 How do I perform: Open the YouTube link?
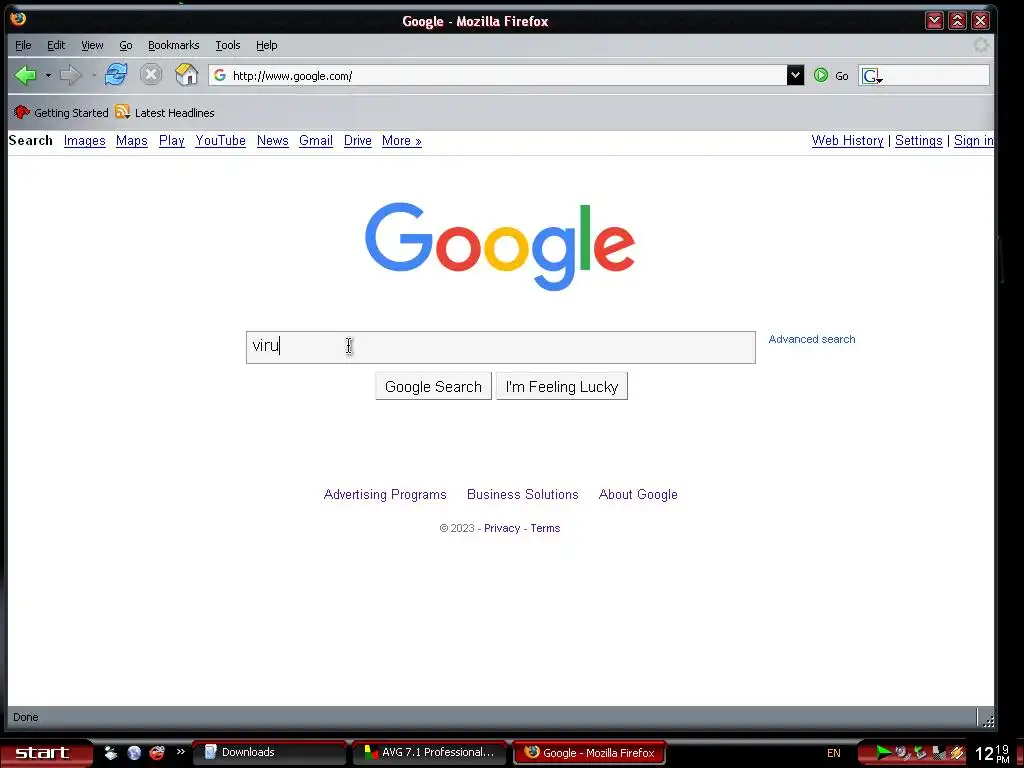click(x=220, y=140)
